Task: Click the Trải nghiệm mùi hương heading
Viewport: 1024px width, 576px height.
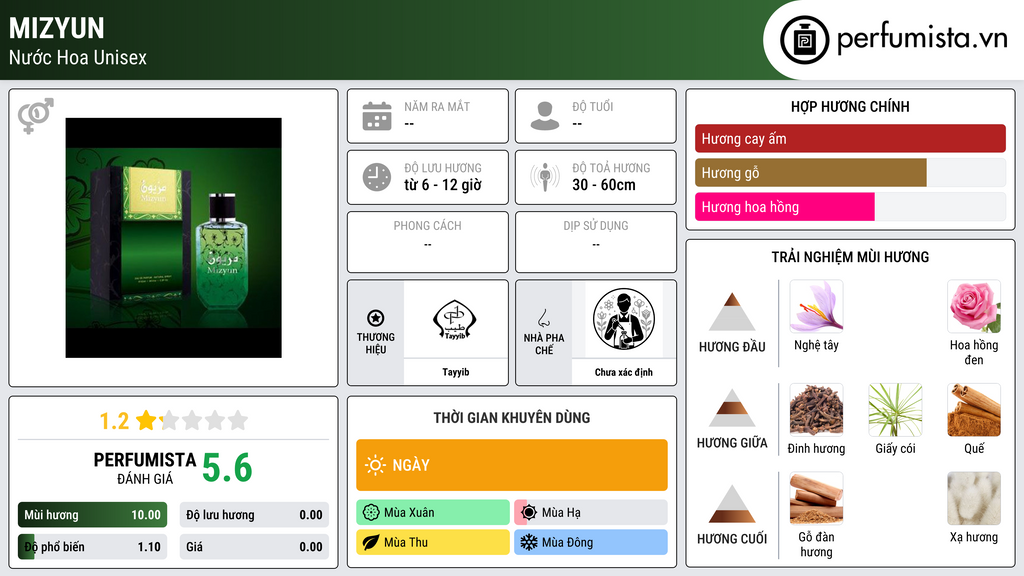Action: 850,257
